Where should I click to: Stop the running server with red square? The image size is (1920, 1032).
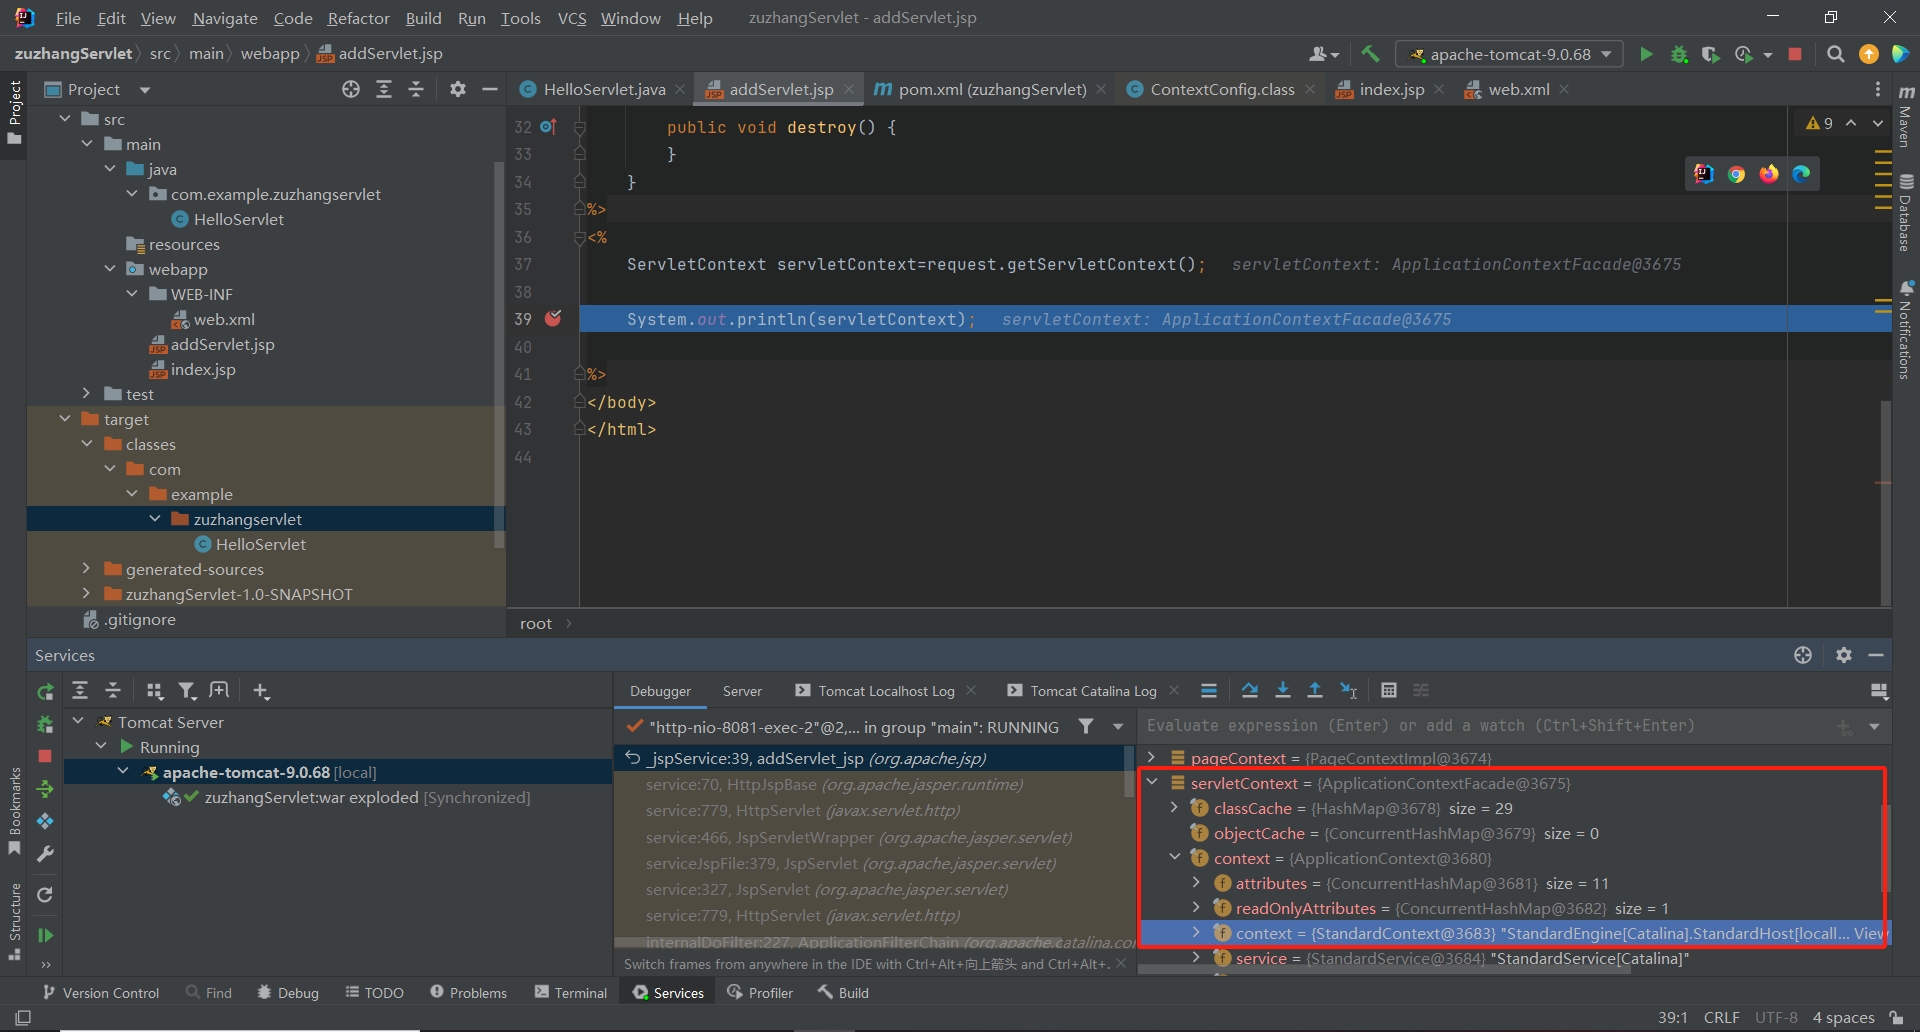1795,54
